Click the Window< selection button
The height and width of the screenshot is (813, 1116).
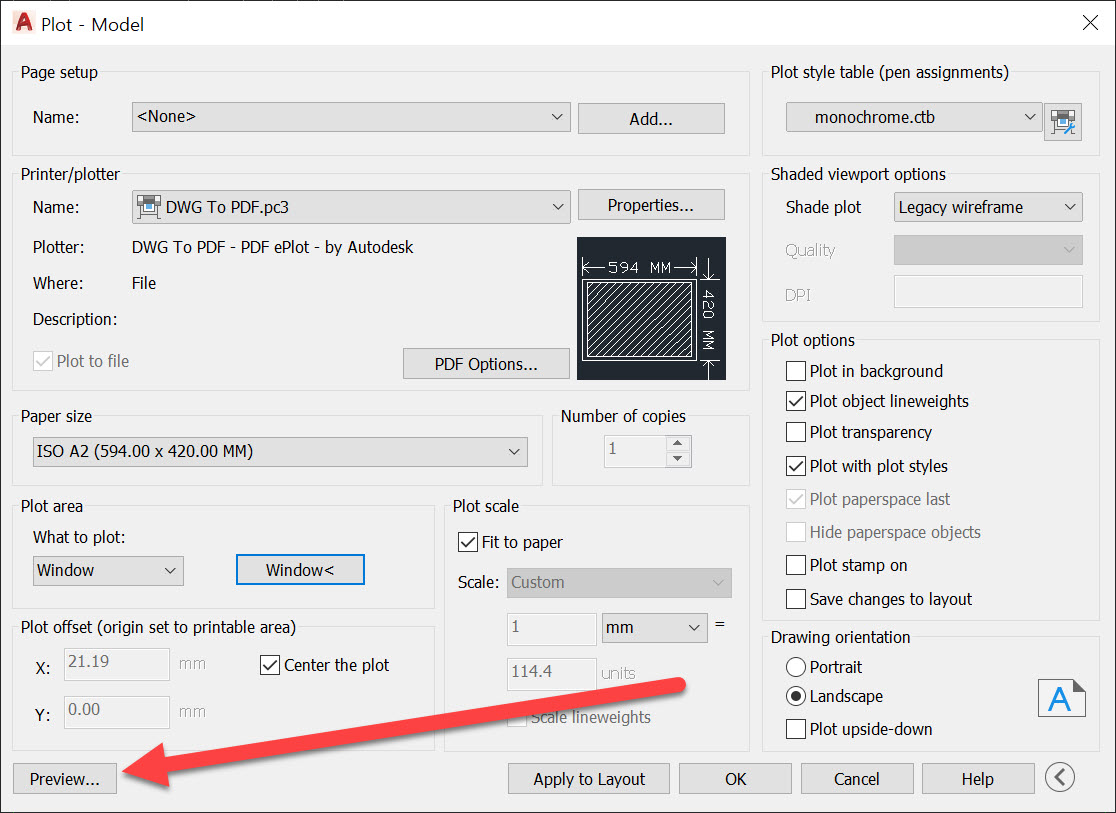pos(300,570)
